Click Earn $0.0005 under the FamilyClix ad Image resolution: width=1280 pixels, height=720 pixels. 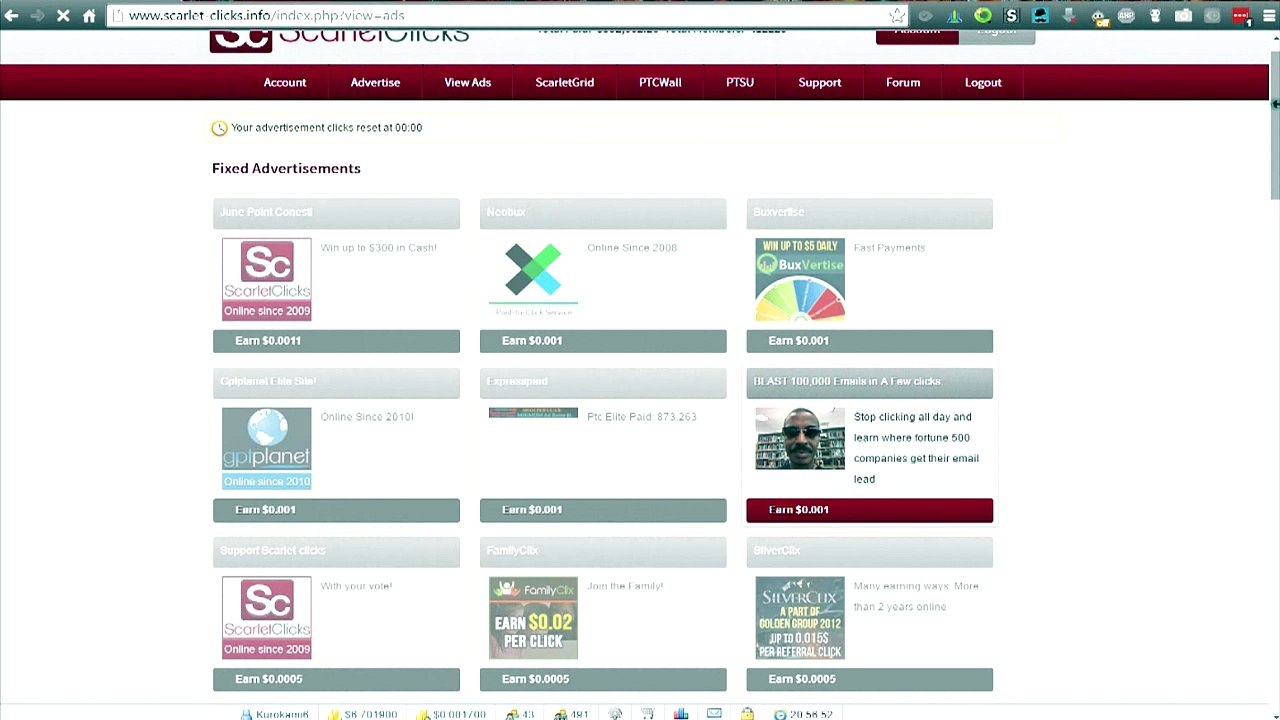[x=603, y=679]
